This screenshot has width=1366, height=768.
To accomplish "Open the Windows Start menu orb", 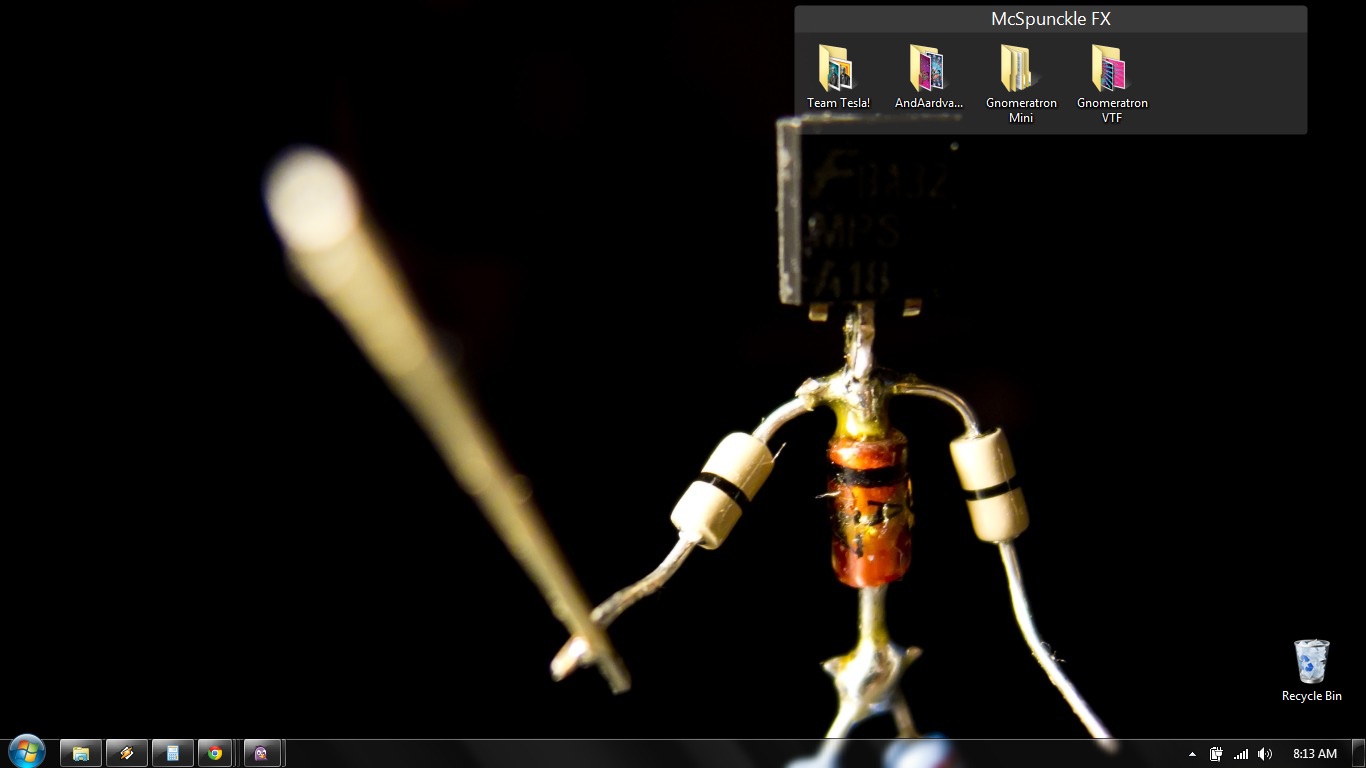I will (27, 752).
